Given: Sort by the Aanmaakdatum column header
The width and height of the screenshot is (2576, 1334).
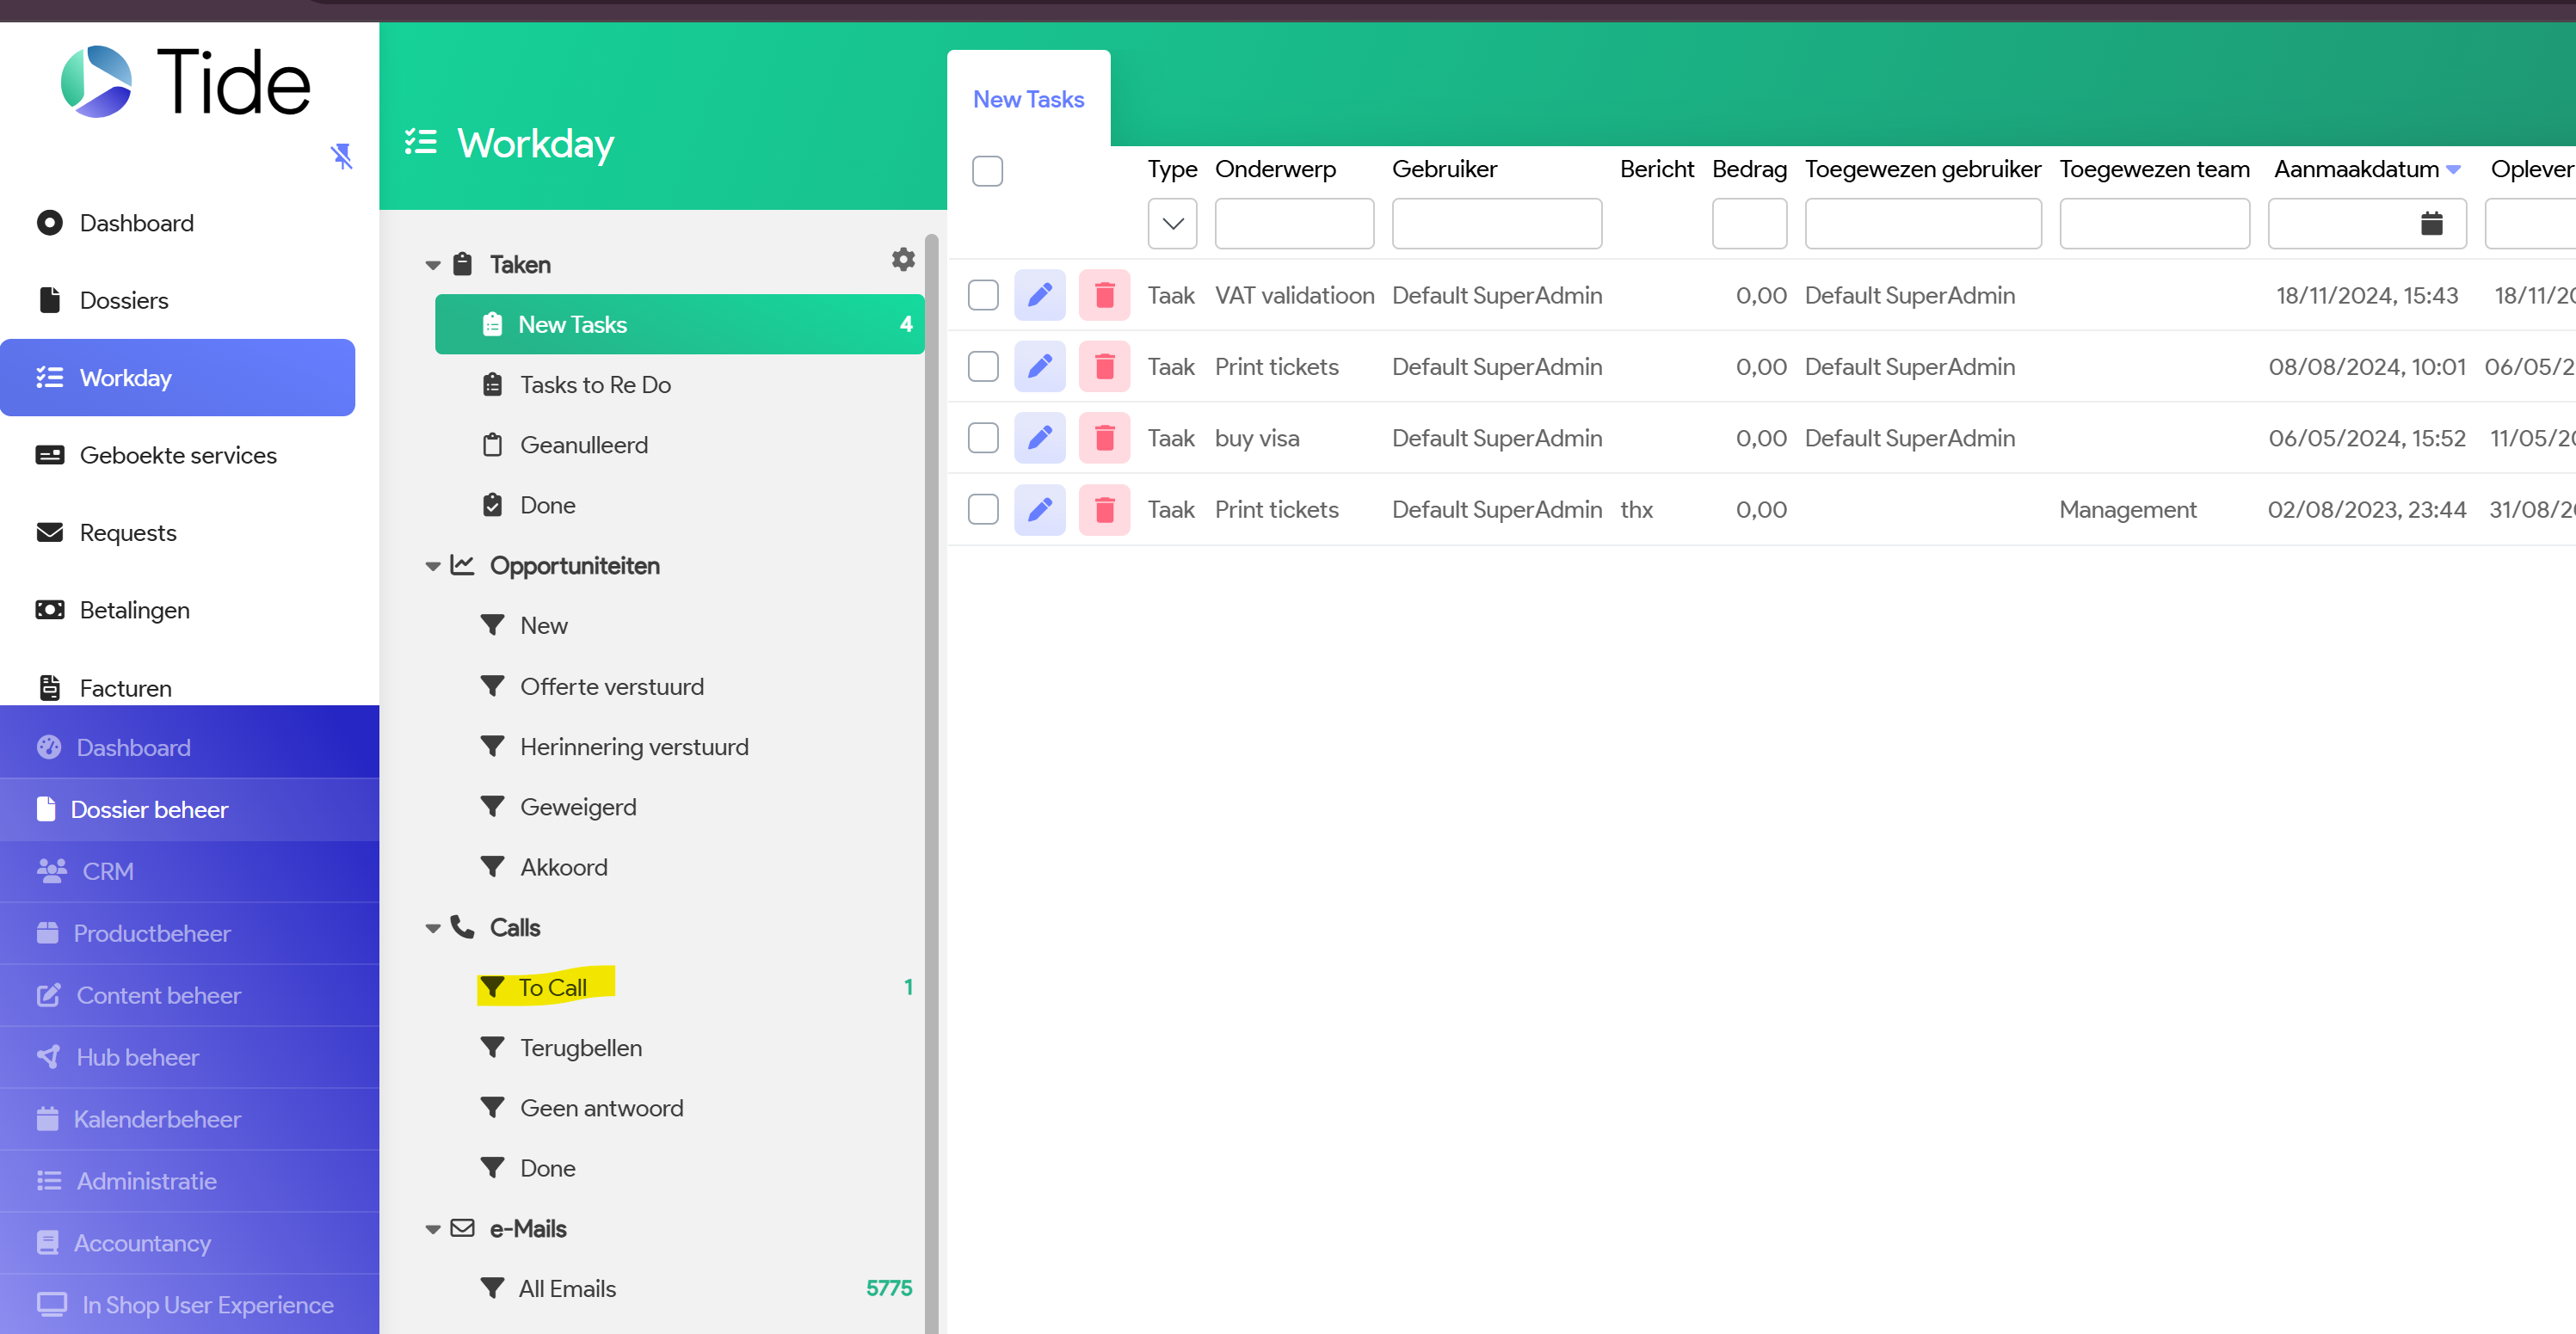Looking at the screenshot, I should (2355, 169).
